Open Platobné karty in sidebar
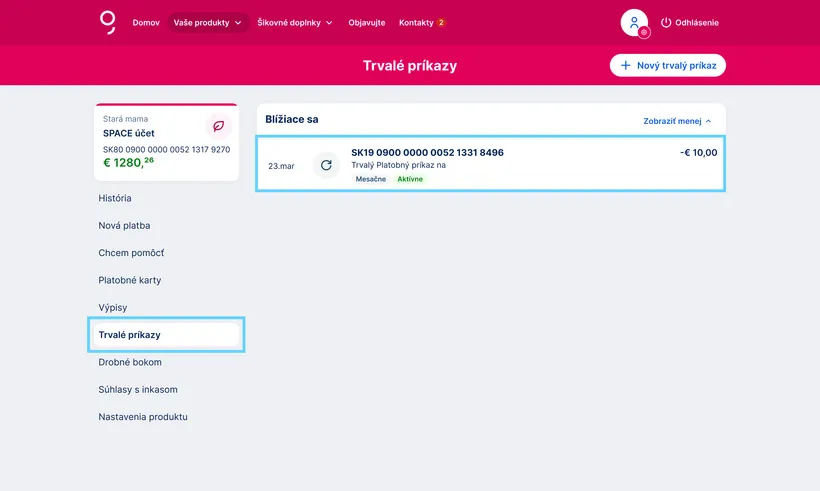820x491 pixels. pyautogui.click(x=130, y=280)
